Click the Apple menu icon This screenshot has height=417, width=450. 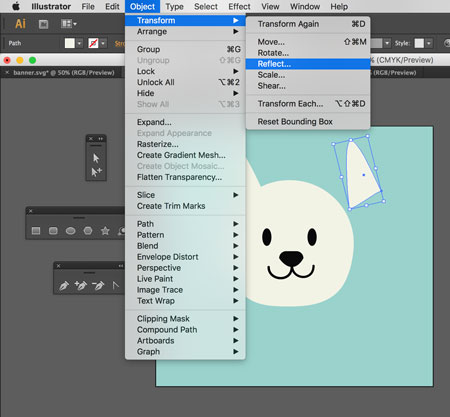click(16, 6)
